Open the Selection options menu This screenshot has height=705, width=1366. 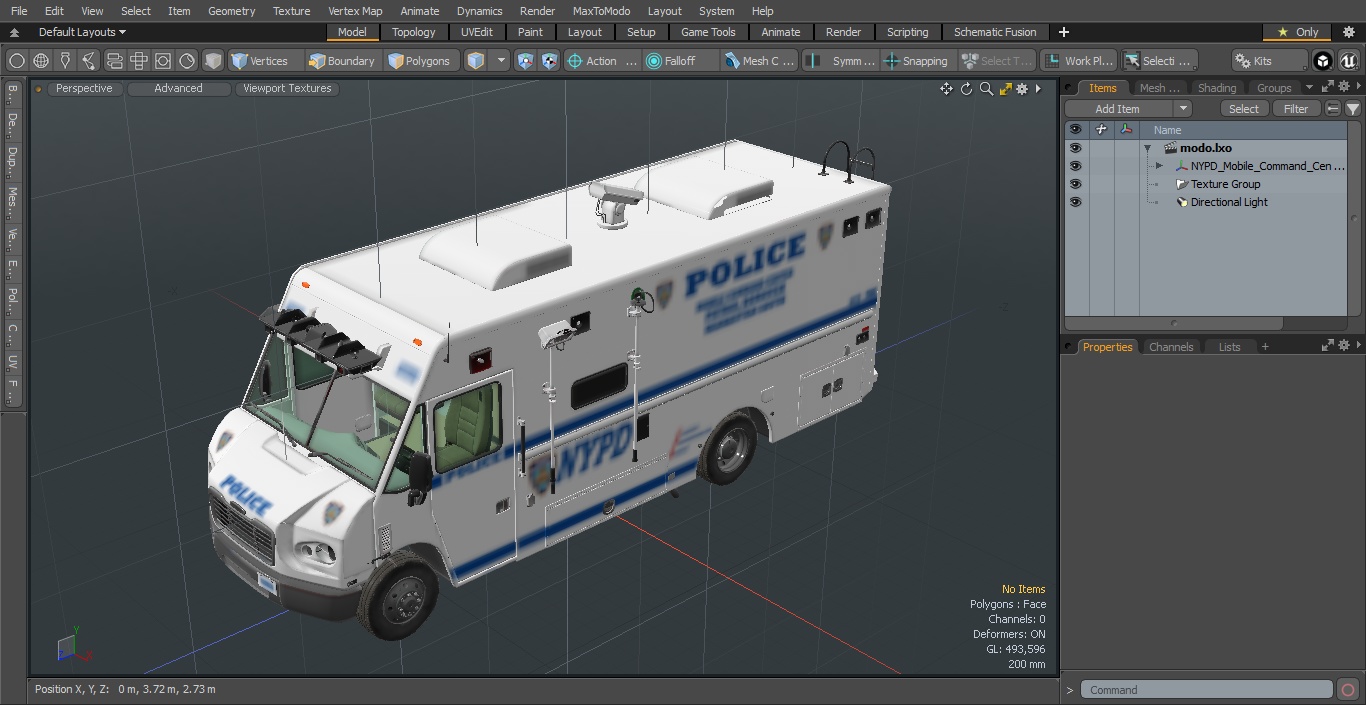pos(1158,61)
